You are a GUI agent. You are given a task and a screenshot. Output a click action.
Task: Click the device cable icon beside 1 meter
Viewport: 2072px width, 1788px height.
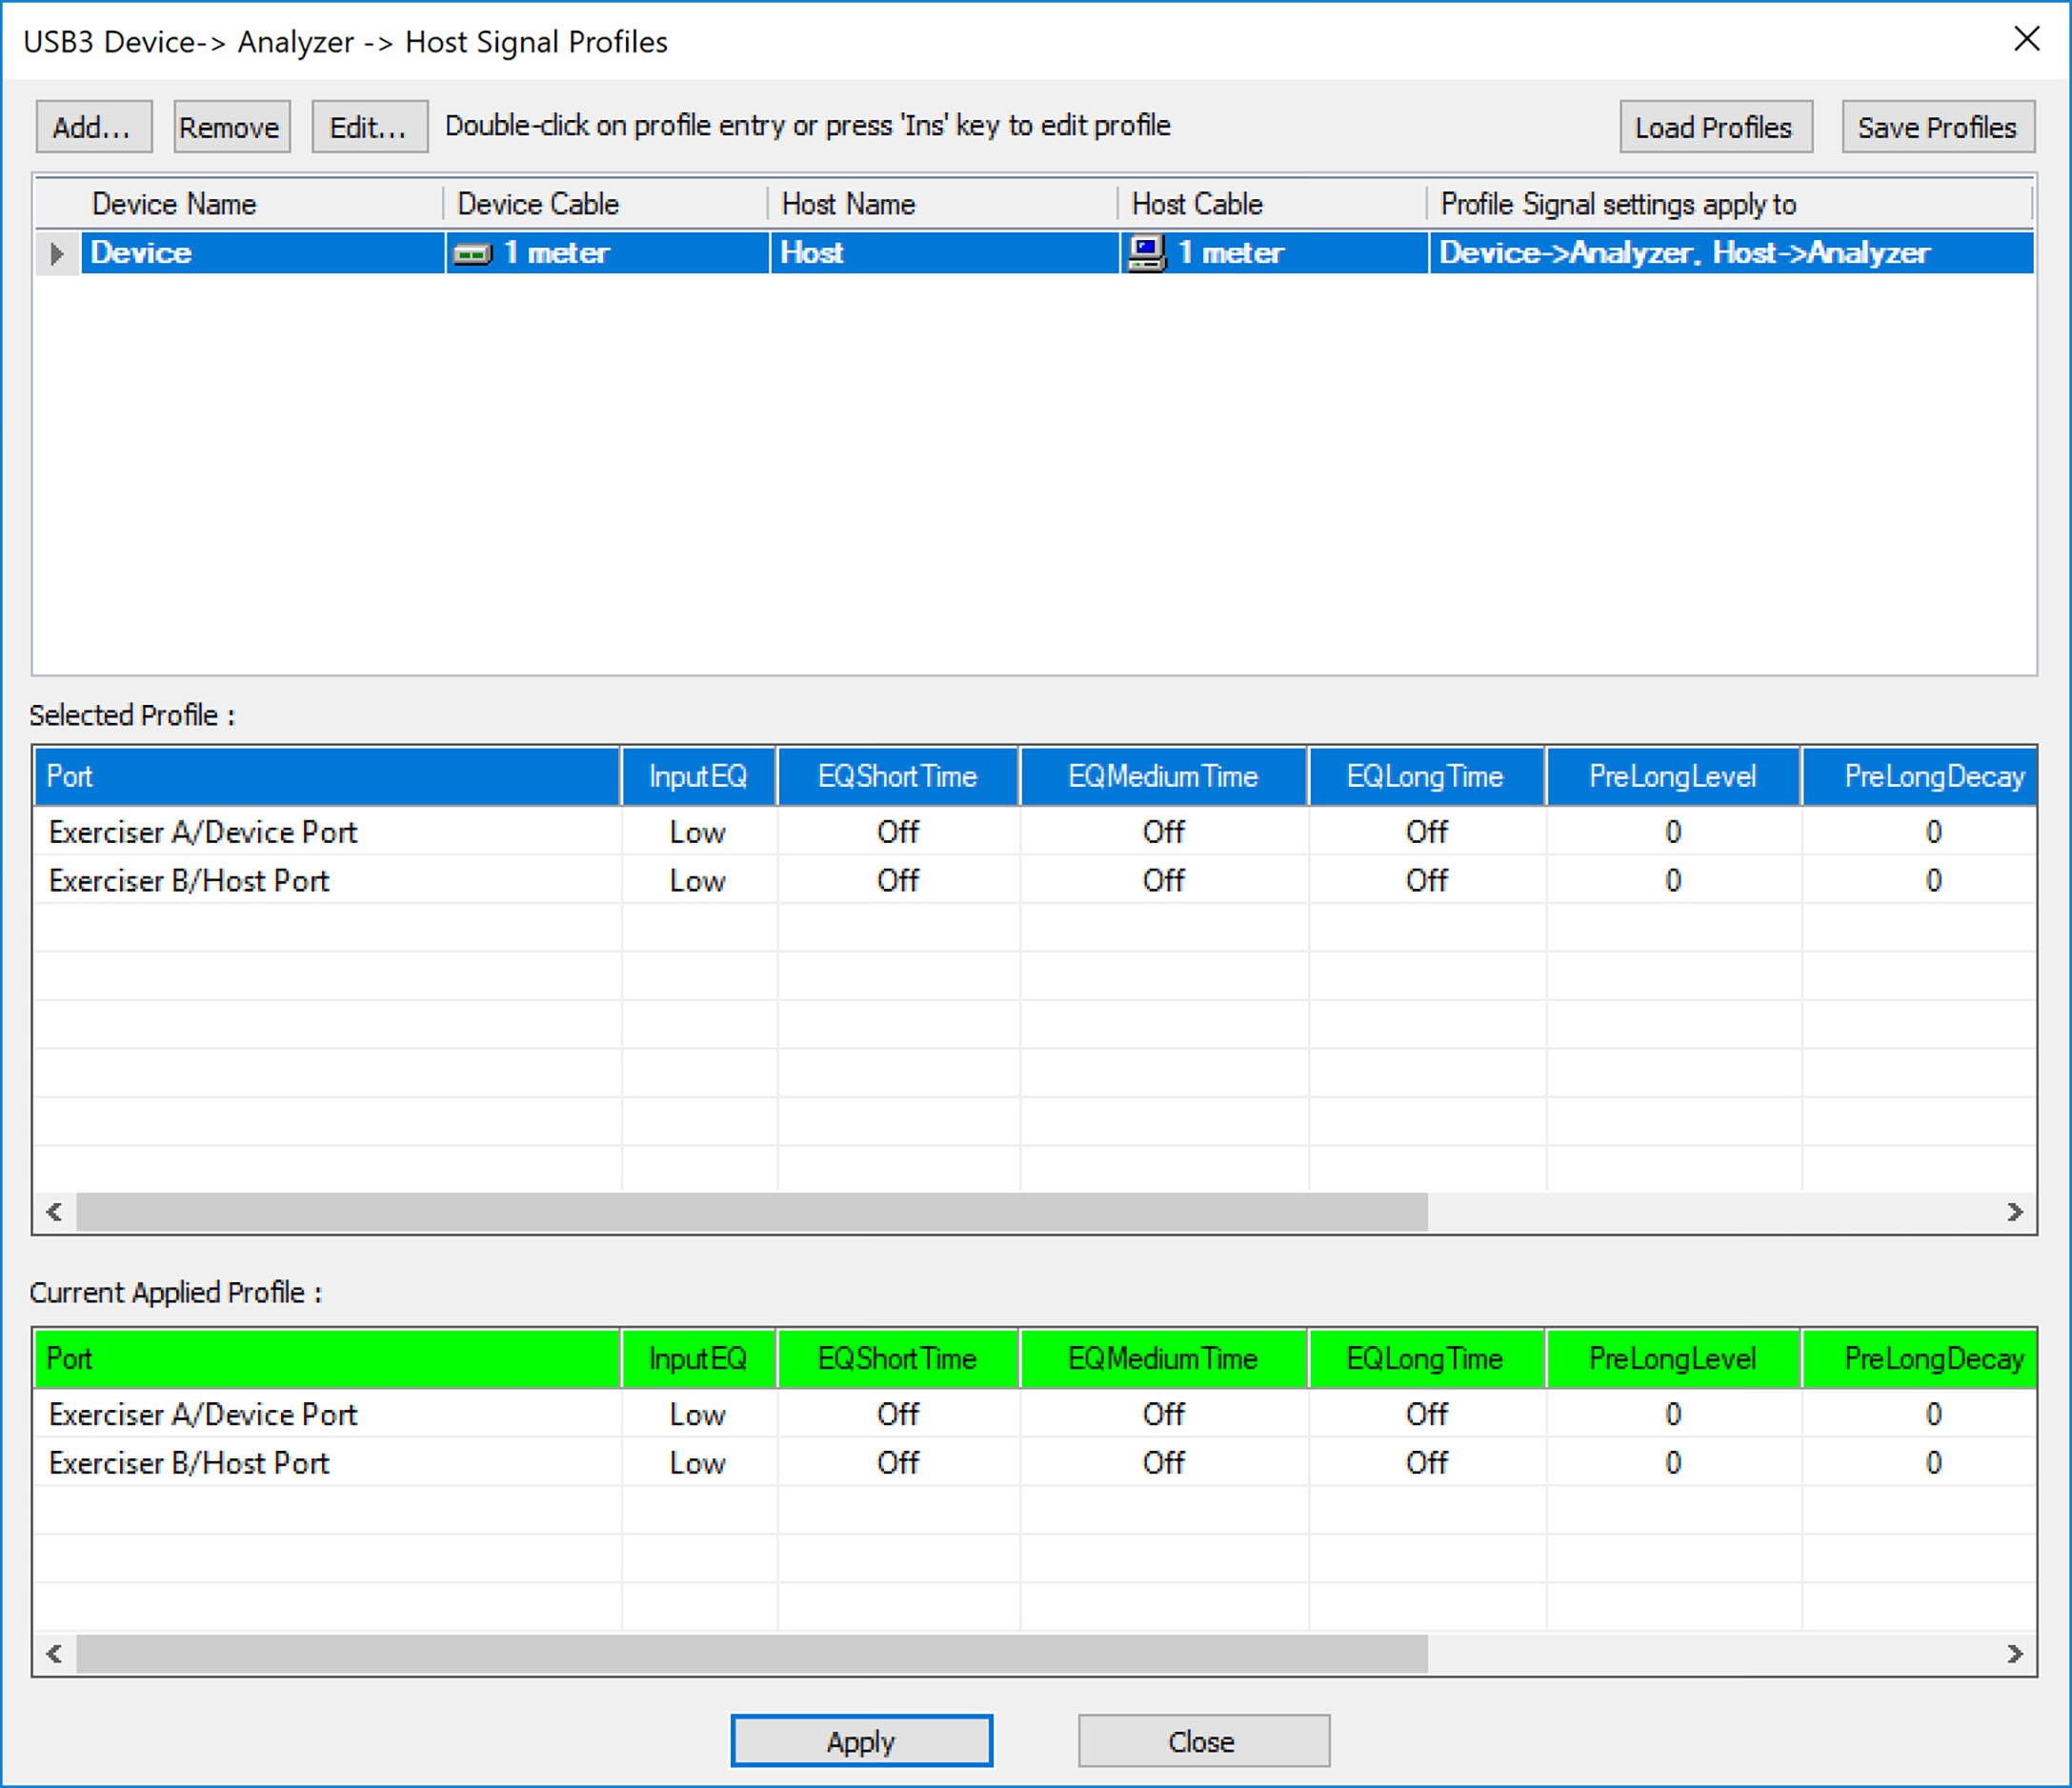click(472, 254)
